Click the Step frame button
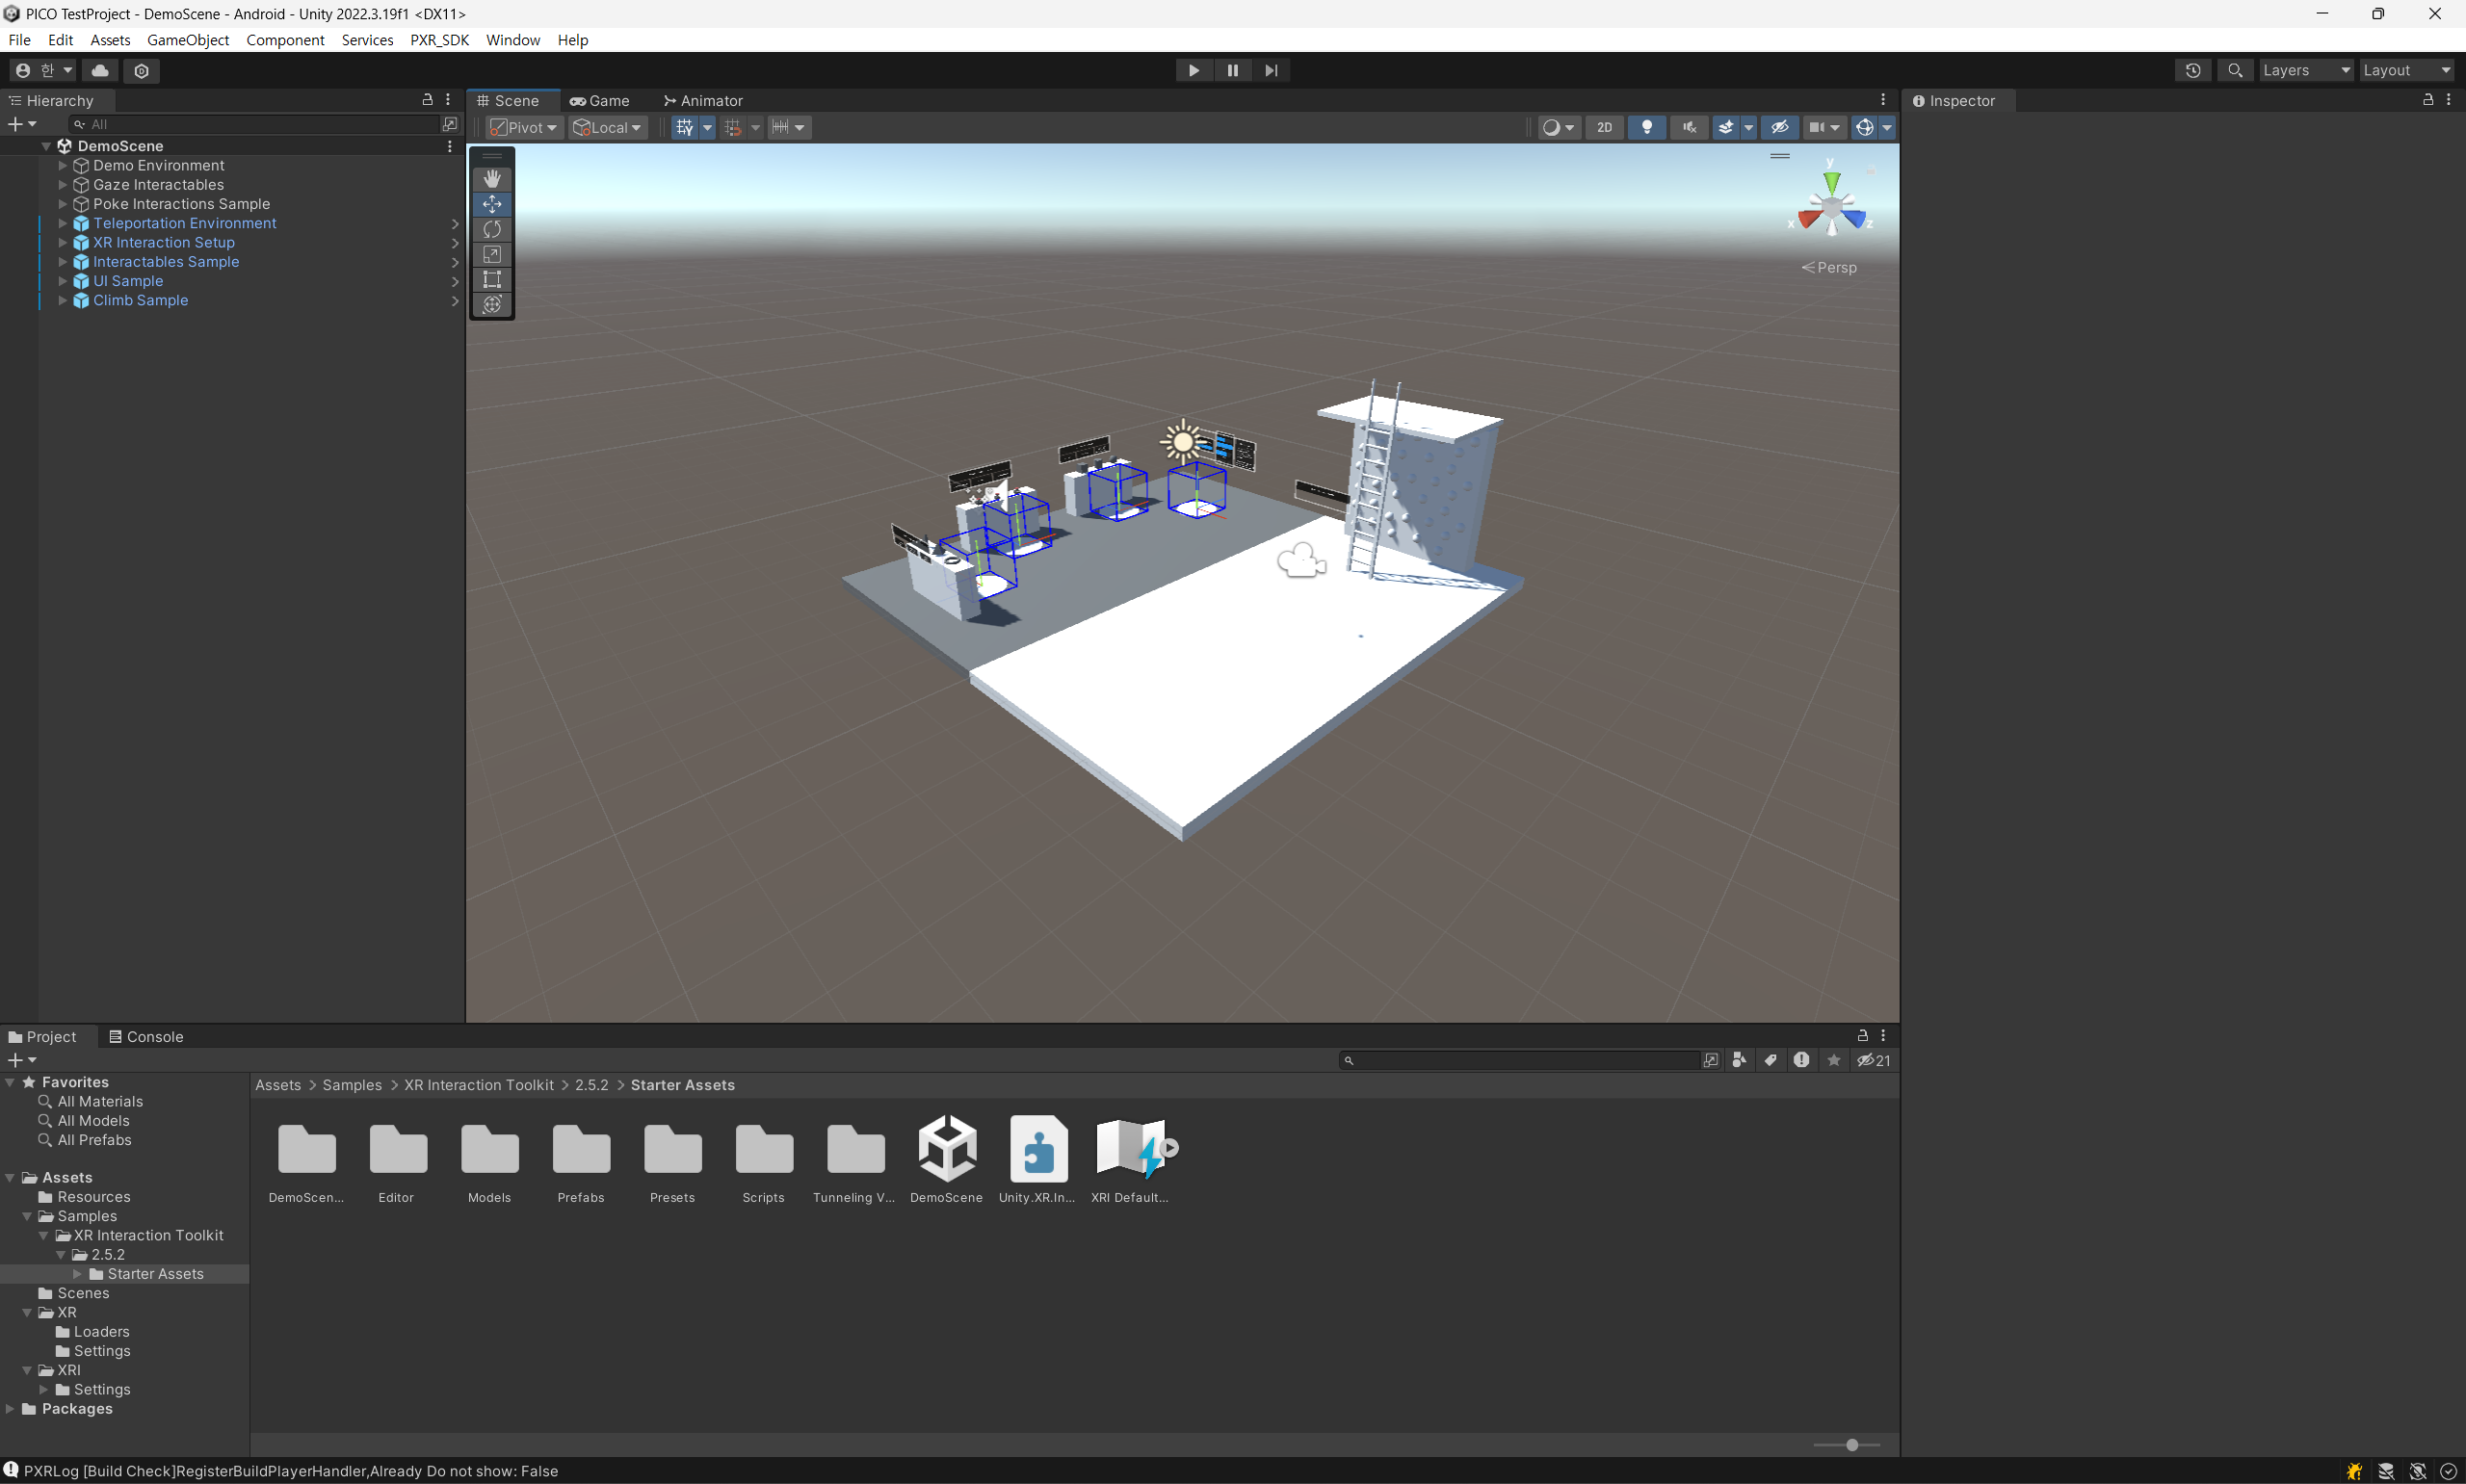Screen dimensions: 2466x1484 (1271, 70)
